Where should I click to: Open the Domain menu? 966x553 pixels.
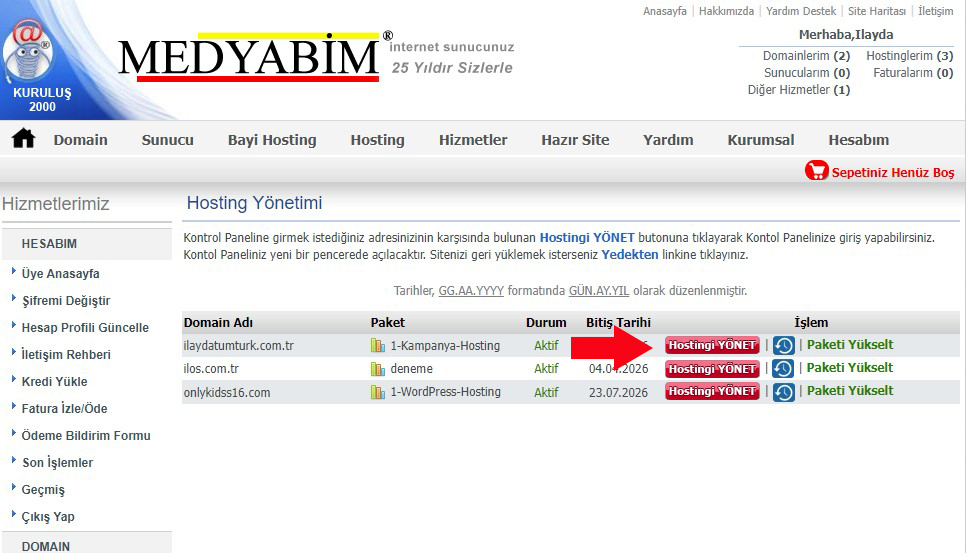point(81,140)
